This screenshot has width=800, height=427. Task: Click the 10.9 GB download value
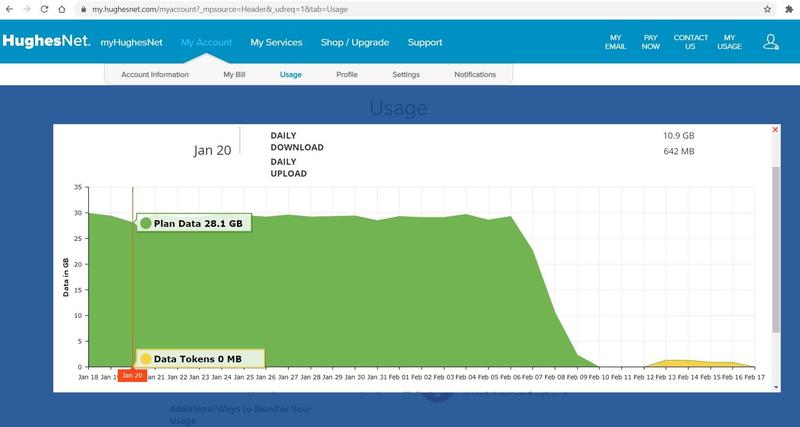click(x=679, y=136)
